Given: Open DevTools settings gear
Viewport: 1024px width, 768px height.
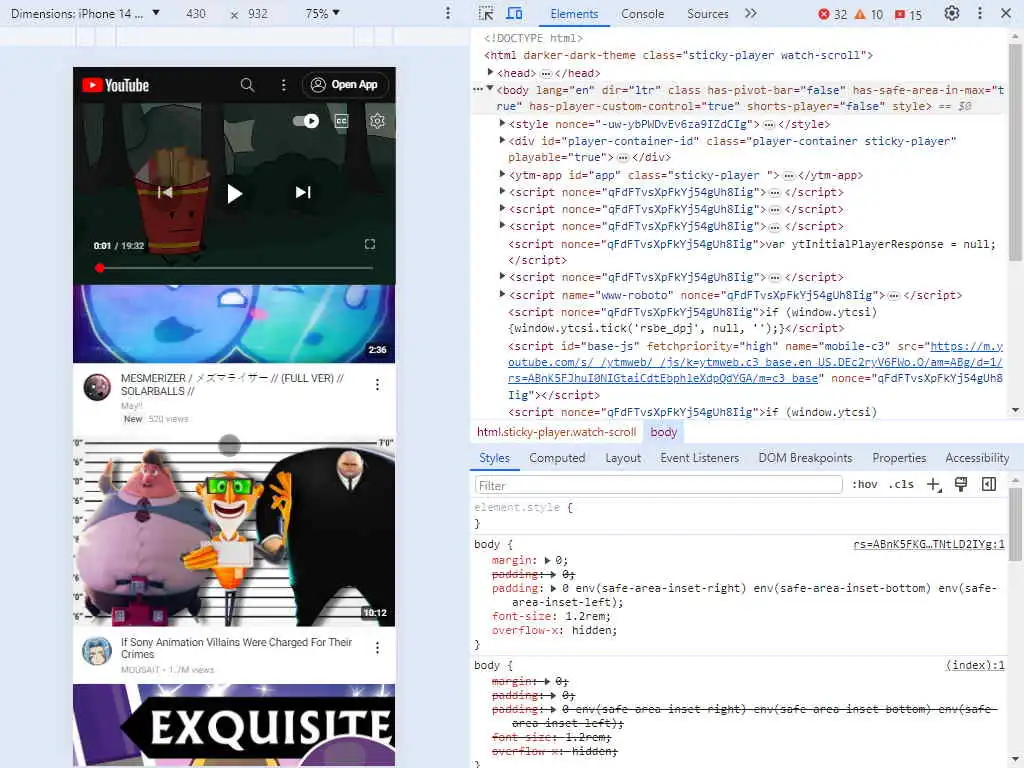Looking at the screenshot, I should tap(952, 13).
